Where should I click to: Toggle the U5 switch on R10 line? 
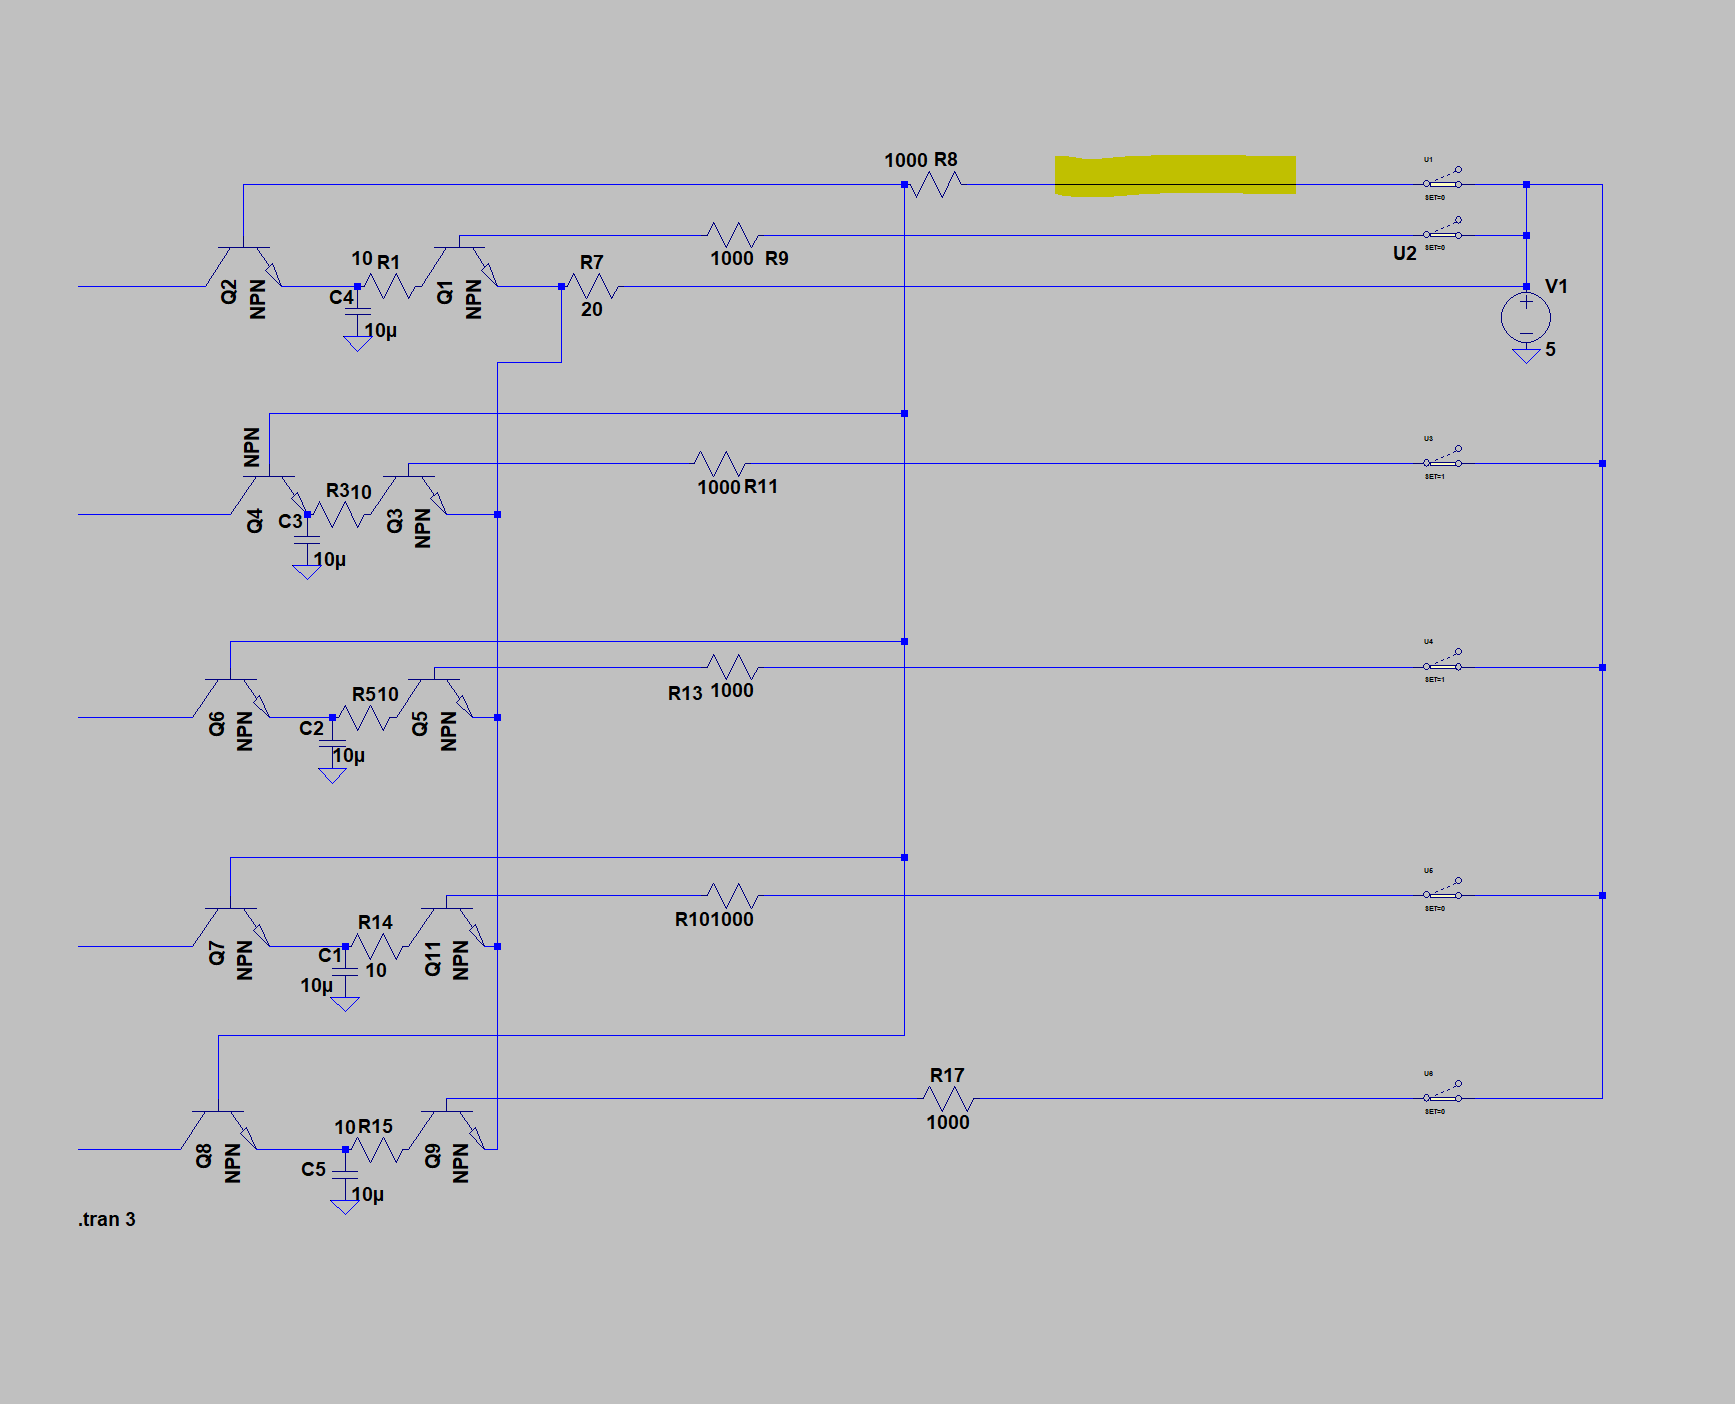pos(1442,890)
